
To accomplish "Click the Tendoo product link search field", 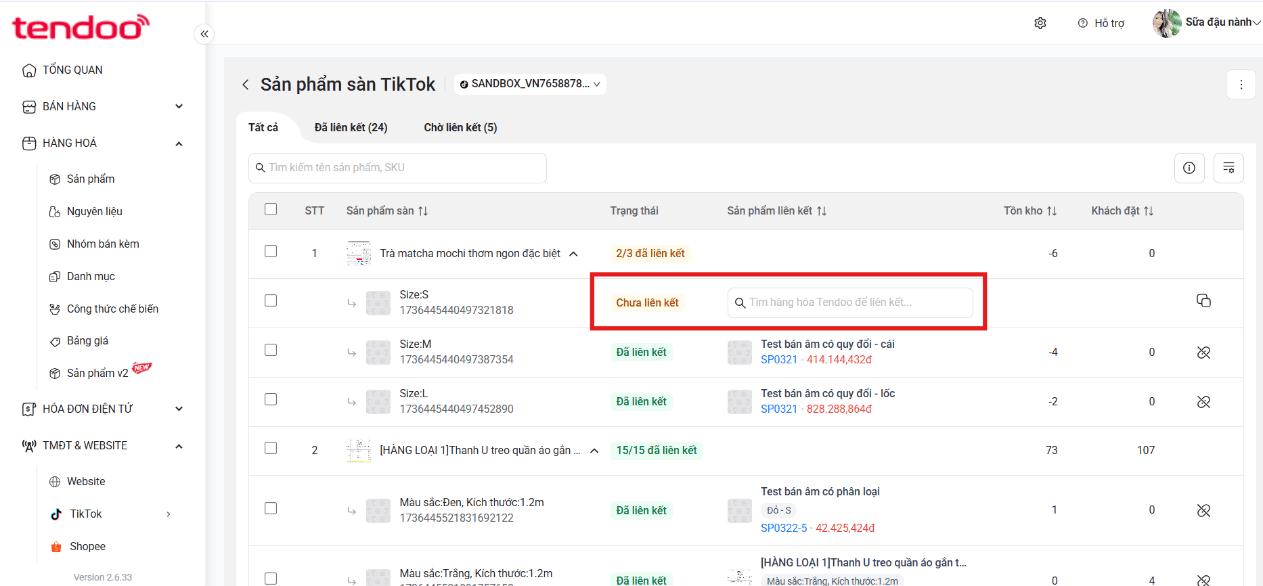I will click(x=850, y=303).
